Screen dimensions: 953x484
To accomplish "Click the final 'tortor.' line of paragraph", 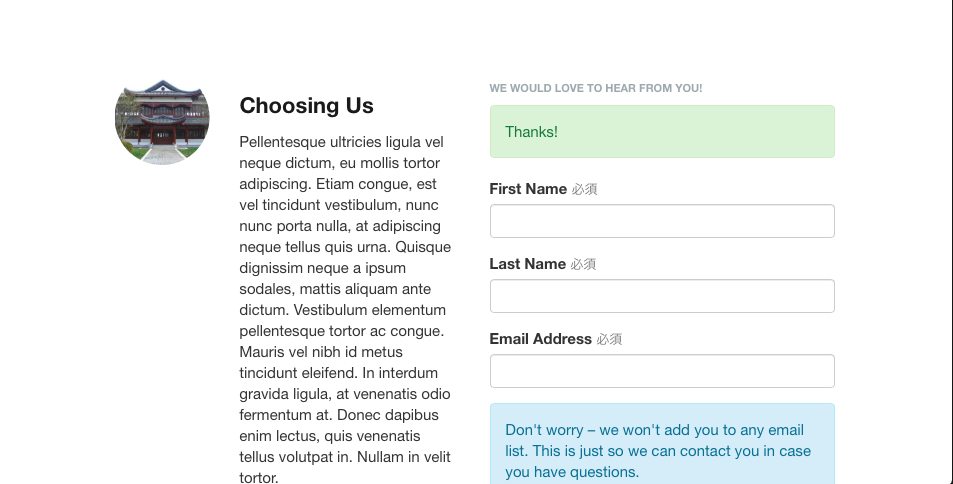I will [x=259, y=478].
